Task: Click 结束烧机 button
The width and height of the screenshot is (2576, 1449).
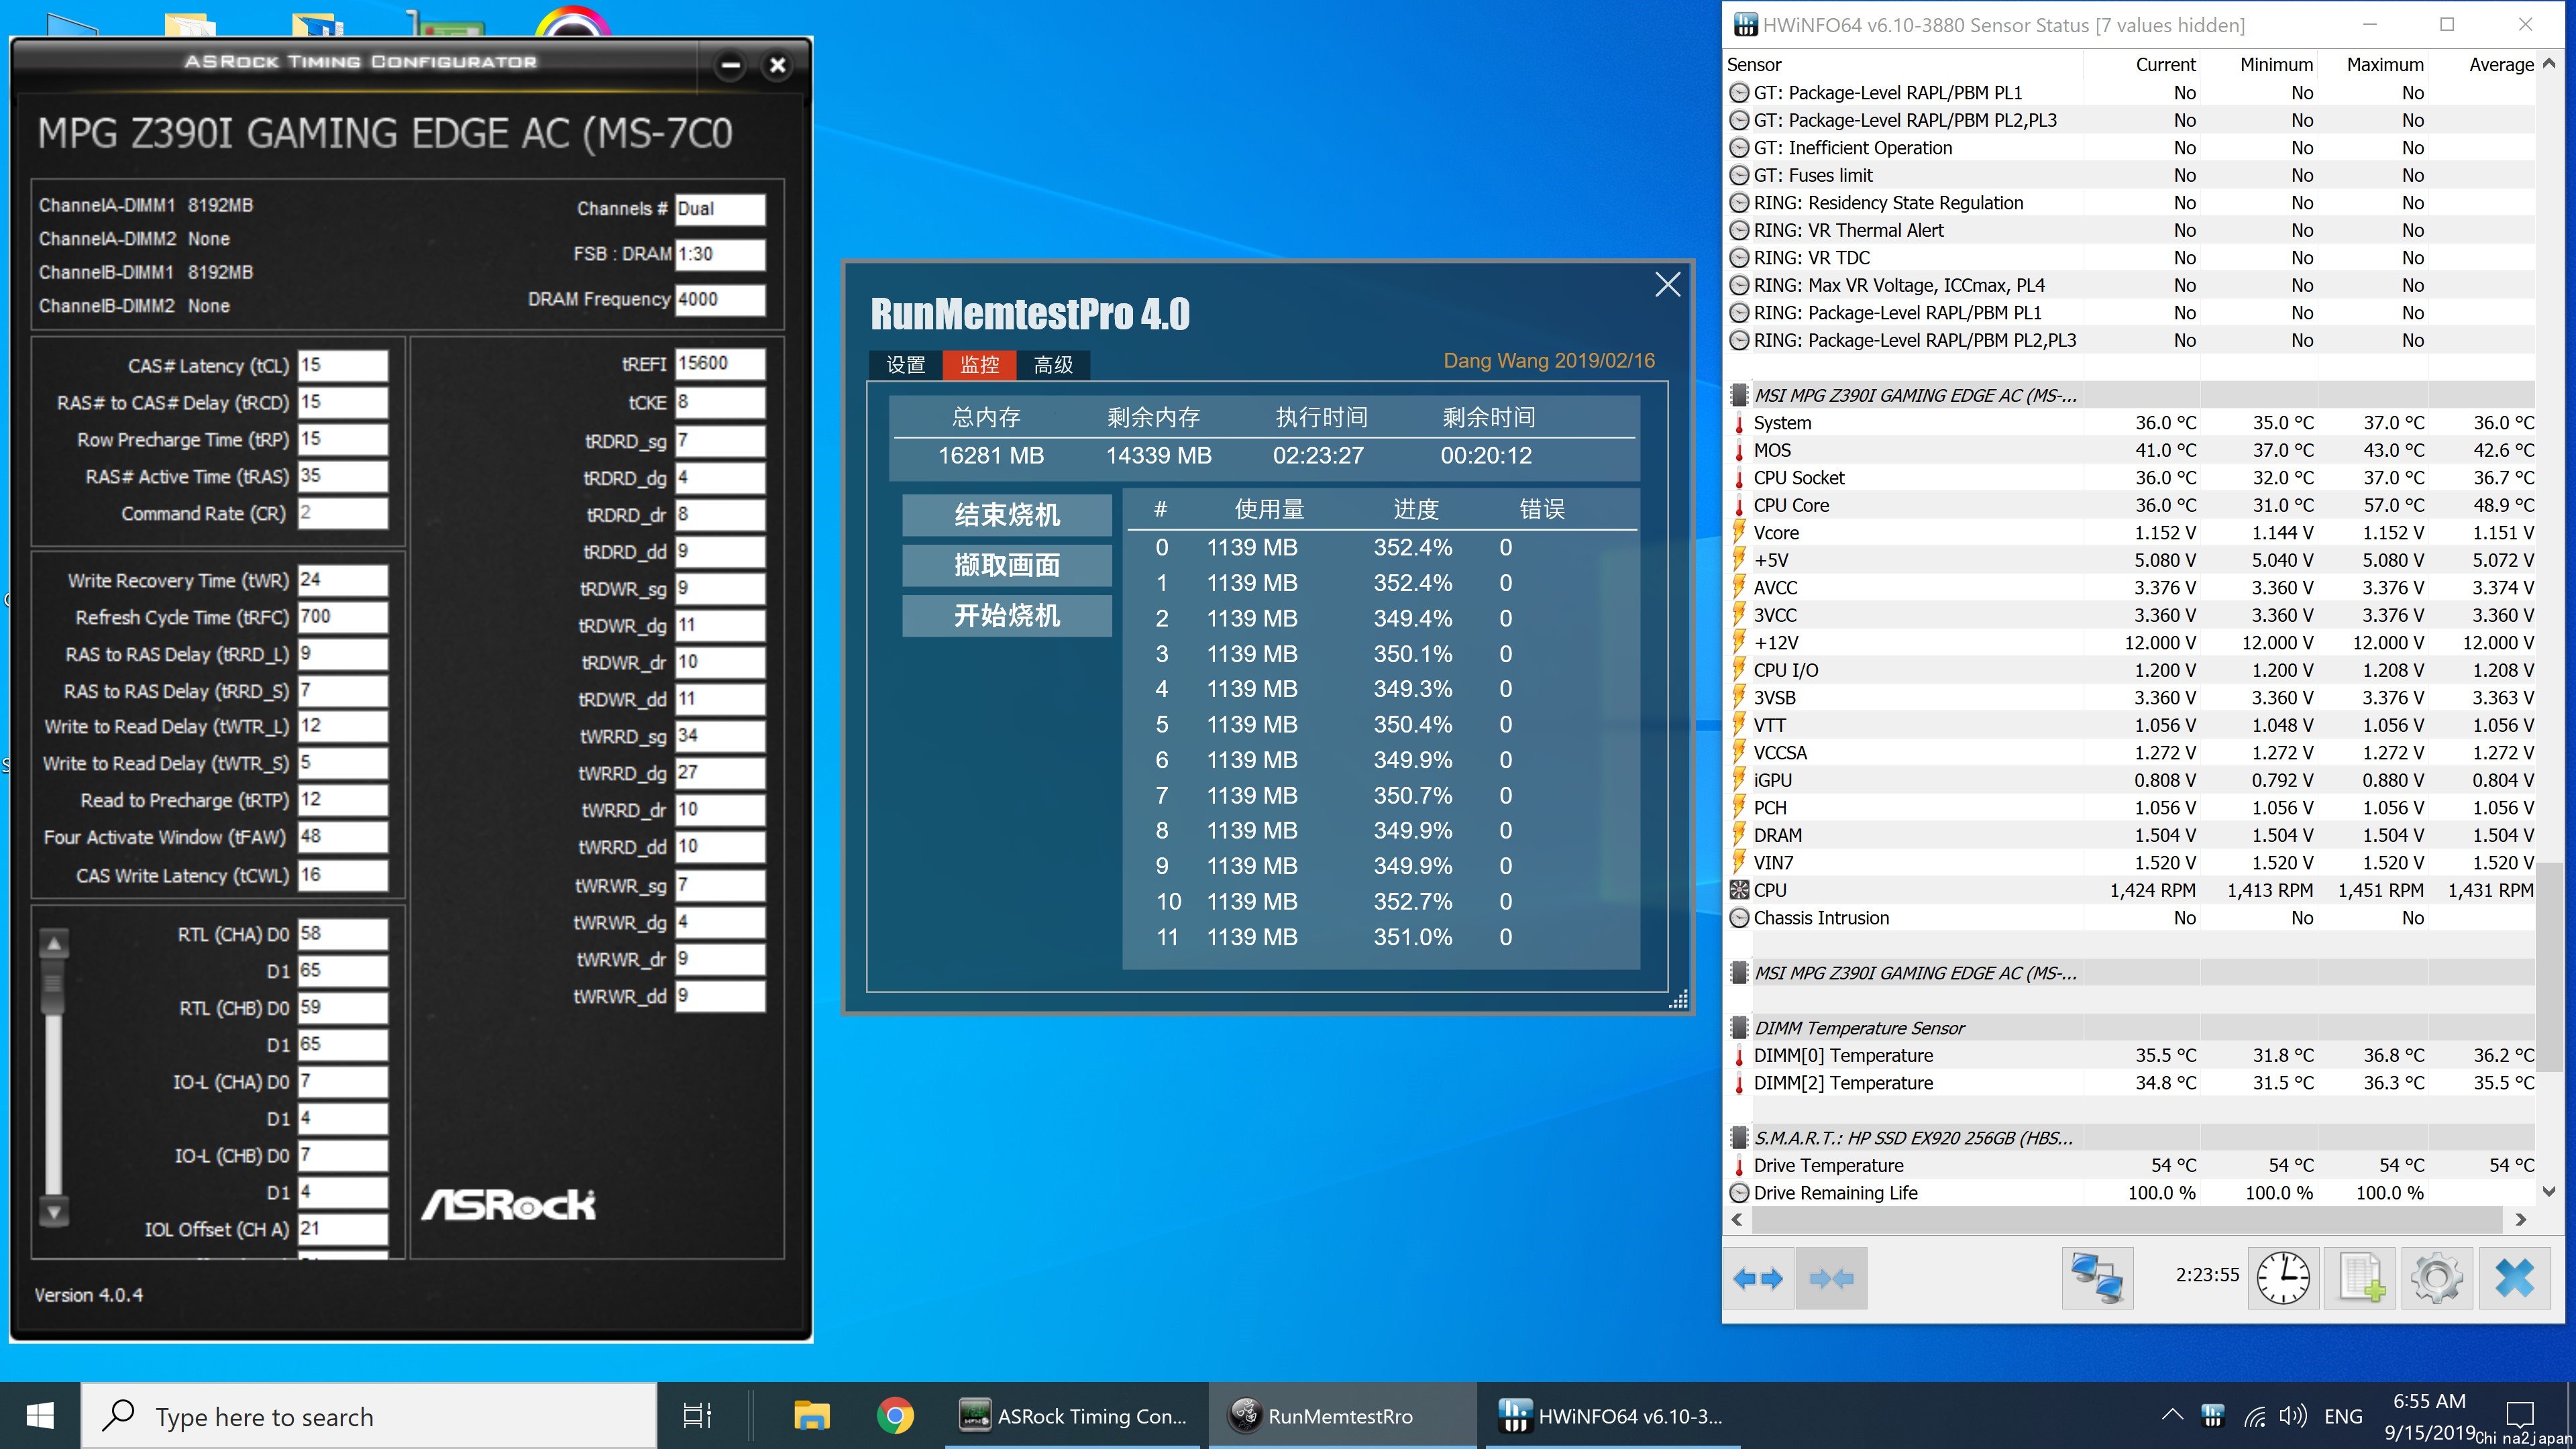Action: 1007,515
